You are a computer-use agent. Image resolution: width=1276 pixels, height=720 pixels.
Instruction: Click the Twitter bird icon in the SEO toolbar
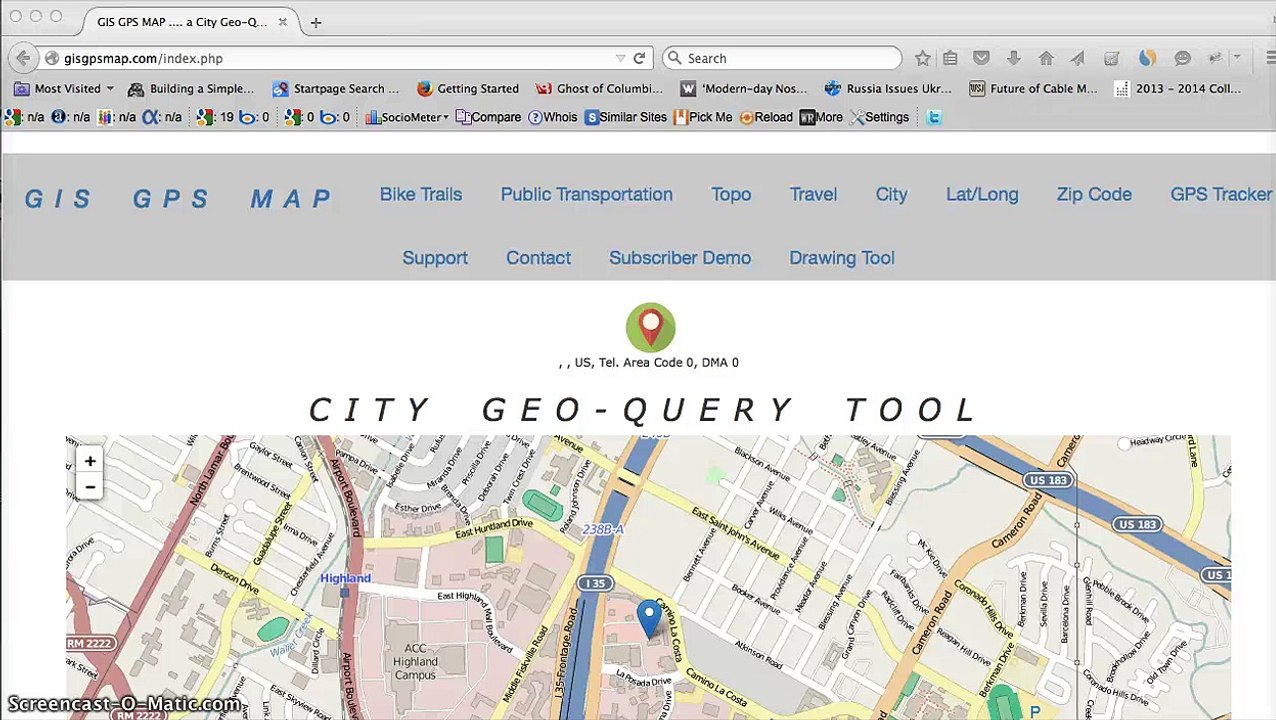[x=933, y=117]
